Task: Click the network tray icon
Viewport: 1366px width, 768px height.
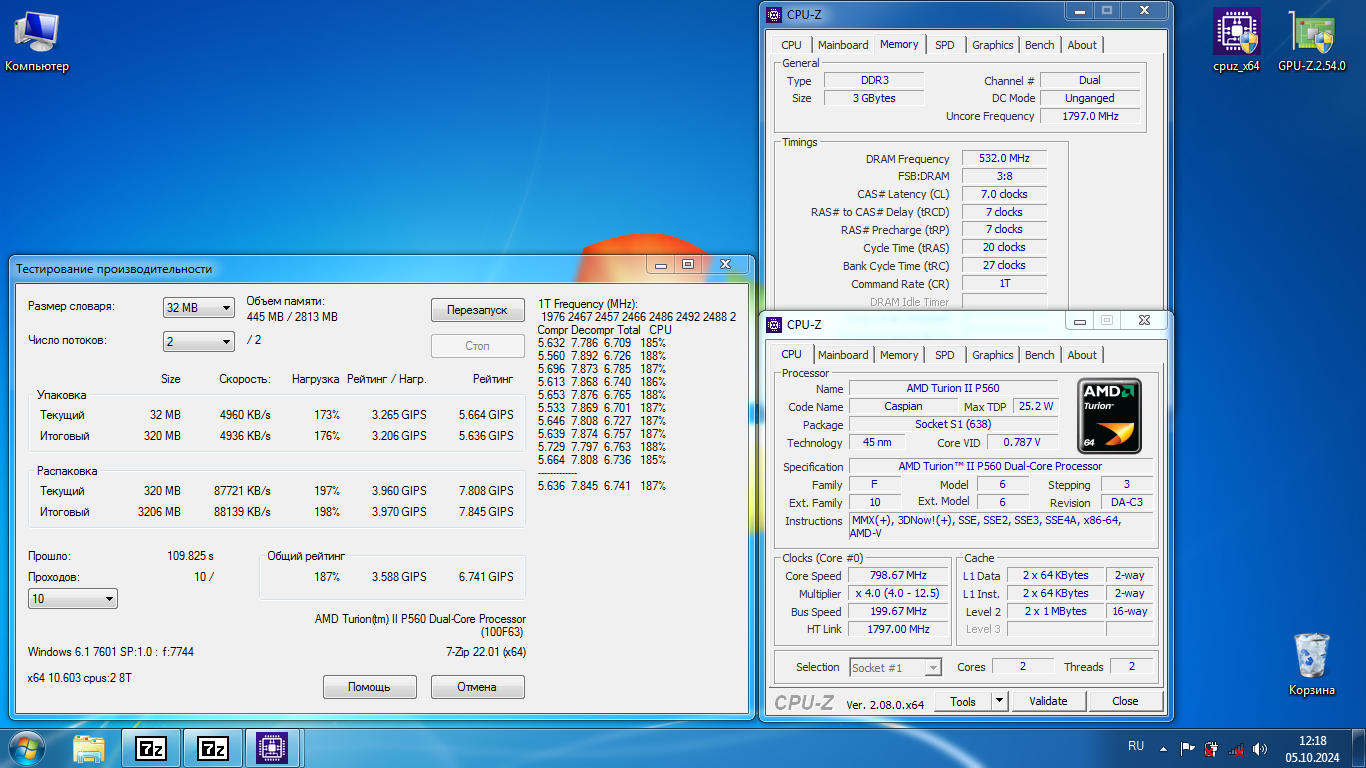Action: [1236, 747]
